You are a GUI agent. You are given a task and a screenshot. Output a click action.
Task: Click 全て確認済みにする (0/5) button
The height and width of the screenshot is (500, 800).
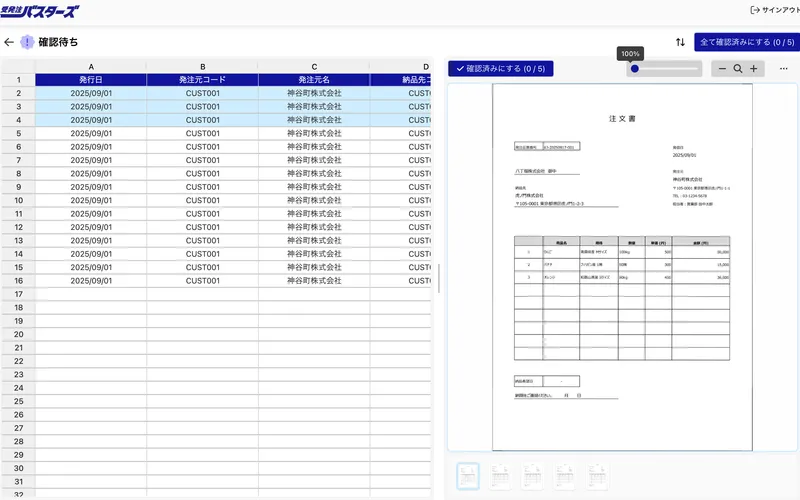(x=747, y=42)
